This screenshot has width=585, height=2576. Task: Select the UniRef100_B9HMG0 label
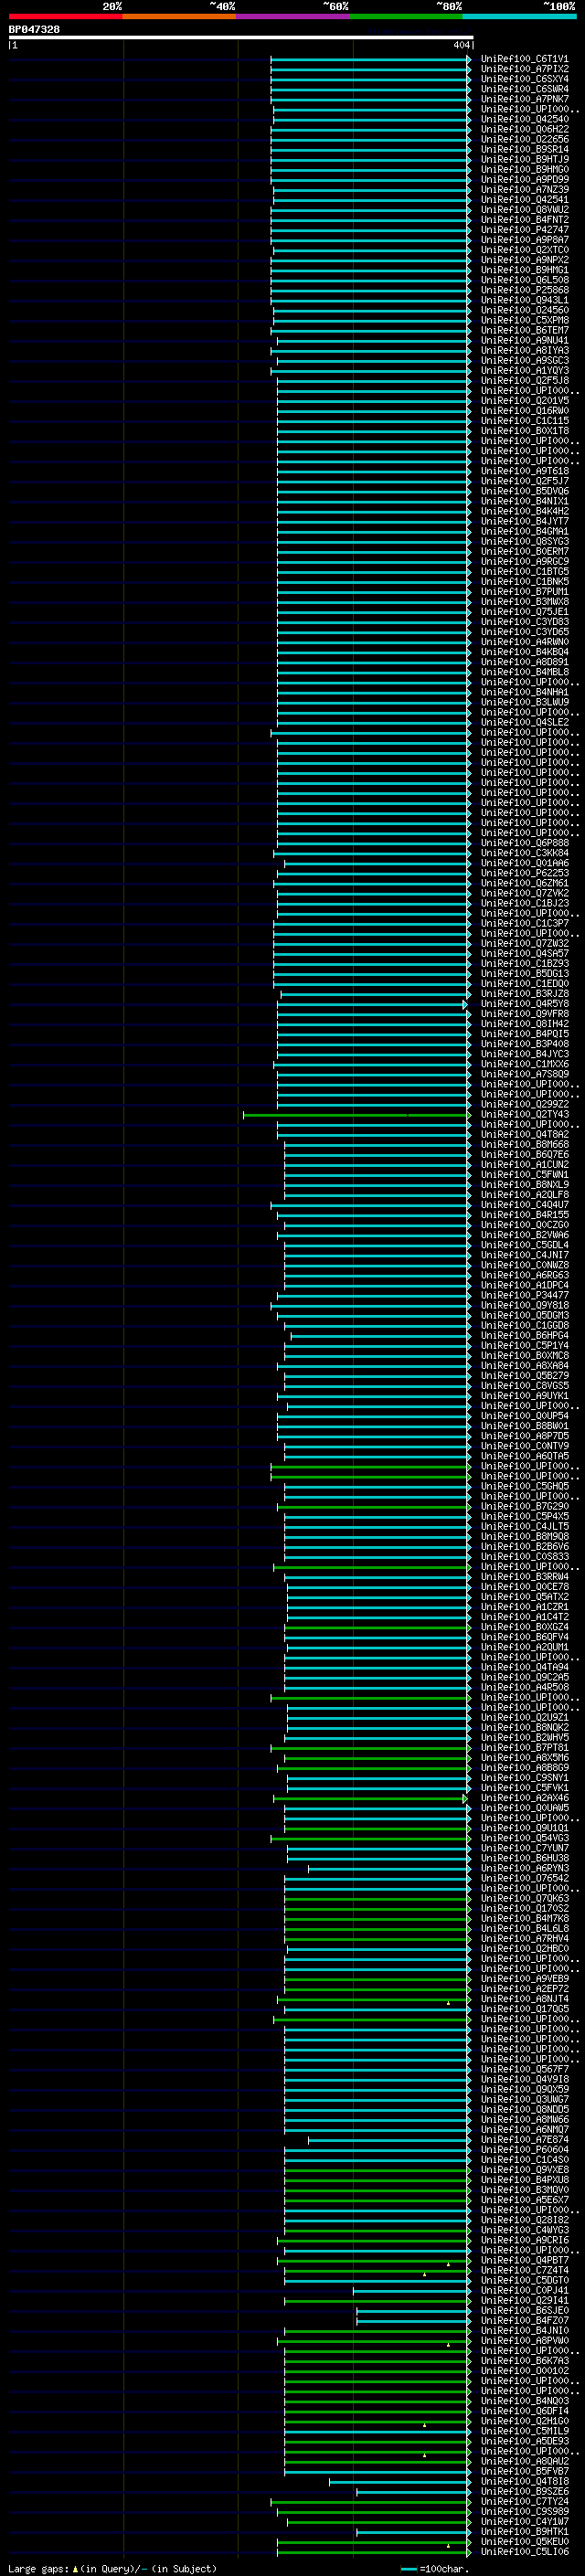pyautogui.click(x=525, y=169)
